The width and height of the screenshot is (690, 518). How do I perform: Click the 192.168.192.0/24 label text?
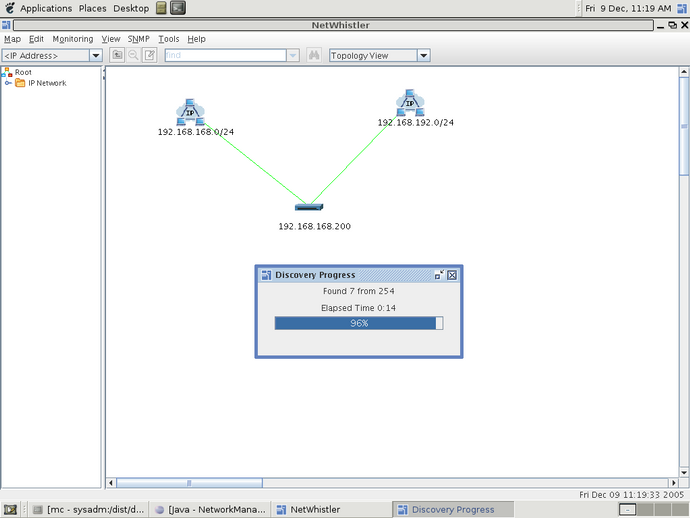click(x=415, y=122)
